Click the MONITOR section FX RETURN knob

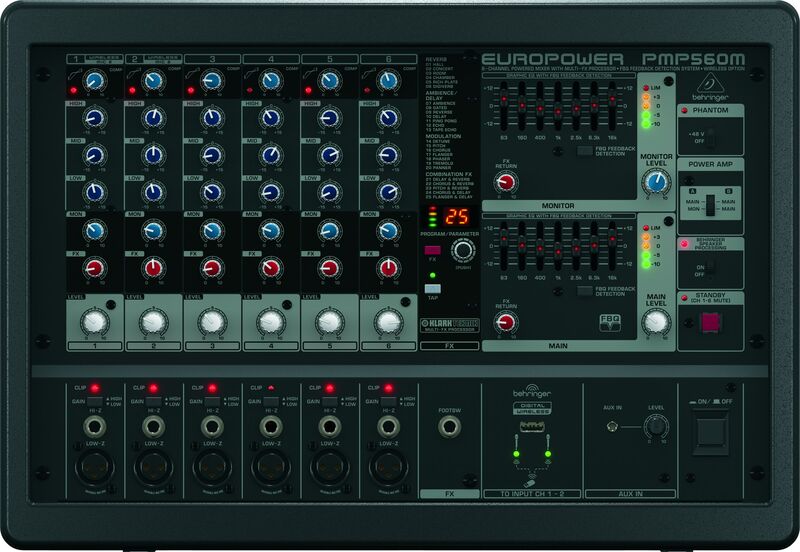(506, 182)
